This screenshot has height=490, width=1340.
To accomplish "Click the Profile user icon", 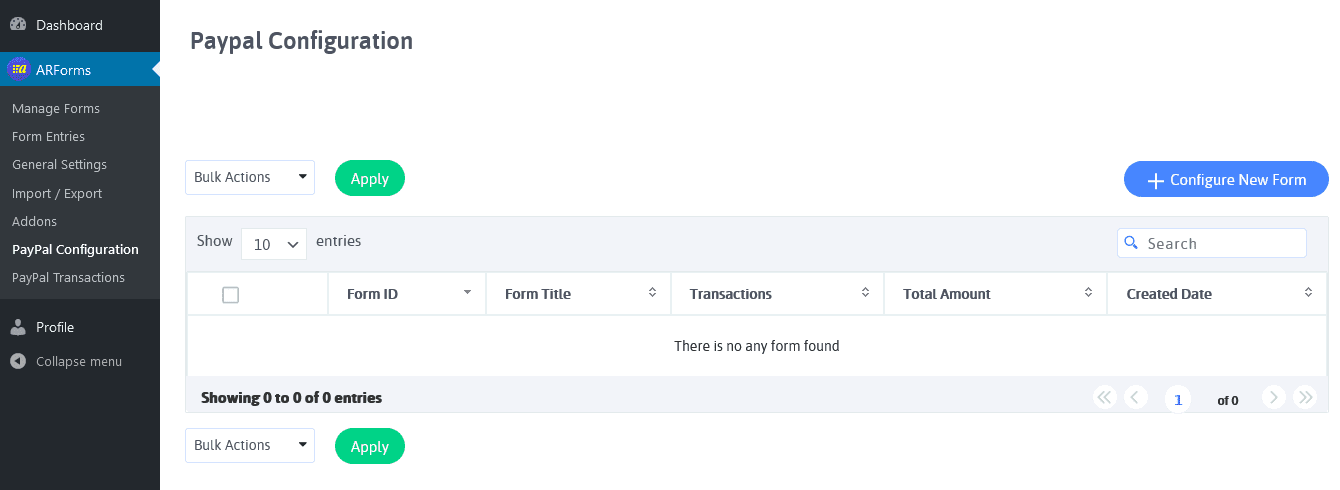I will (x=18, y=327).
